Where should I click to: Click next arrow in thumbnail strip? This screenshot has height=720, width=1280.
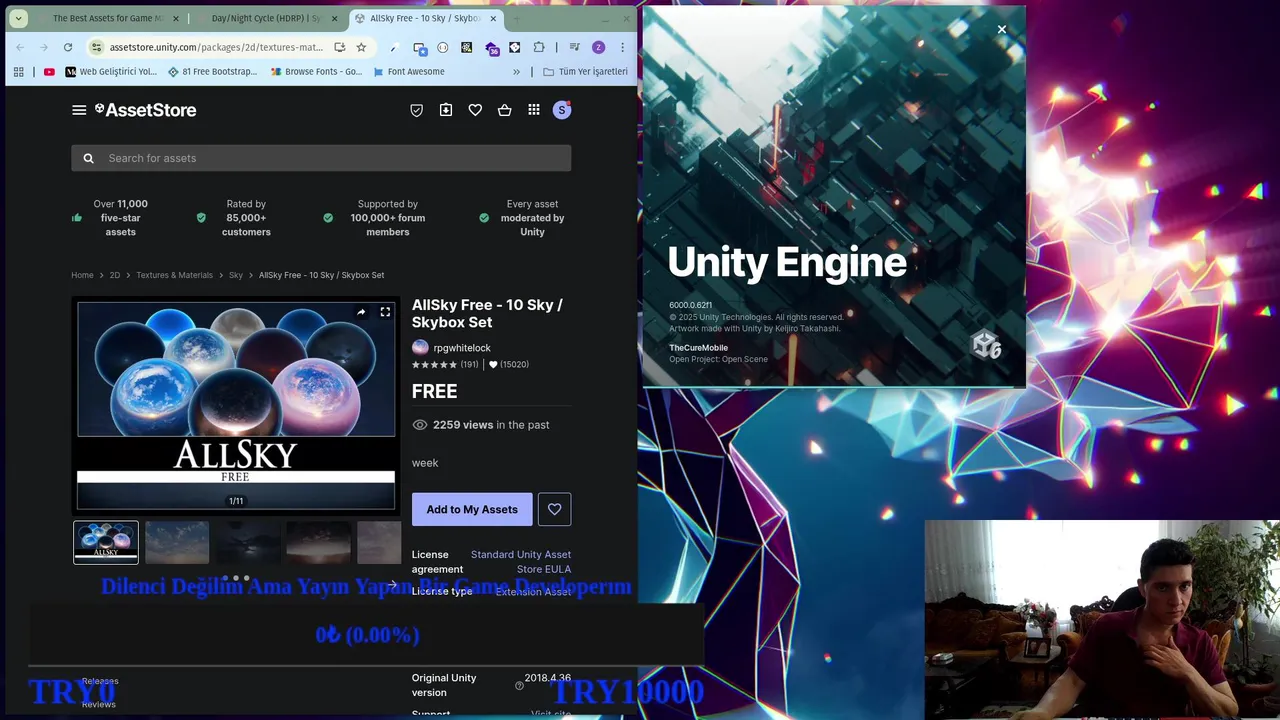[392, 585]
